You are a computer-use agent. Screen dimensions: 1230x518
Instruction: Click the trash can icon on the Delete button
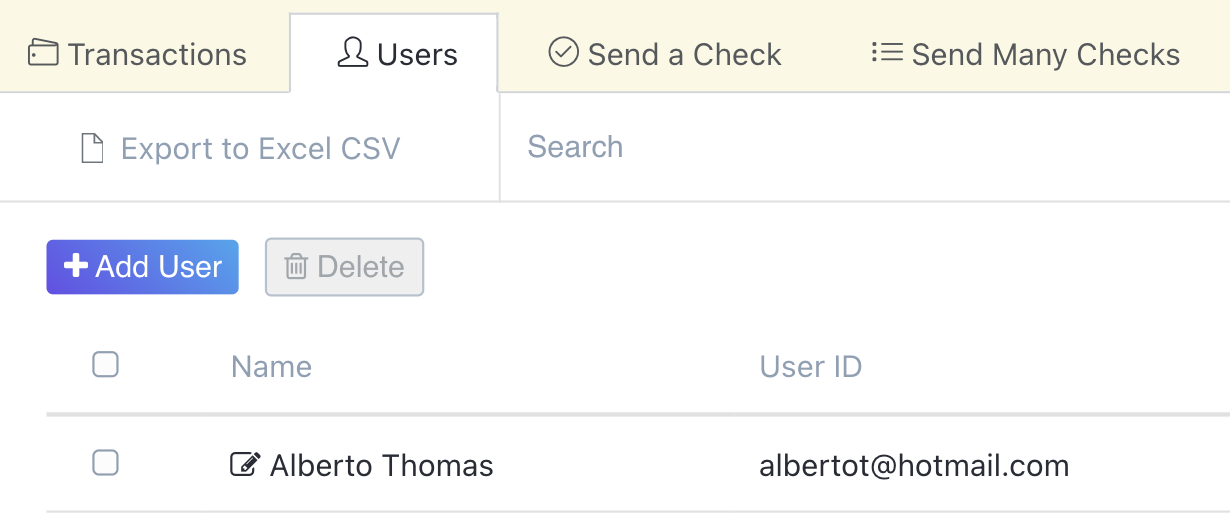click(296, 267)
